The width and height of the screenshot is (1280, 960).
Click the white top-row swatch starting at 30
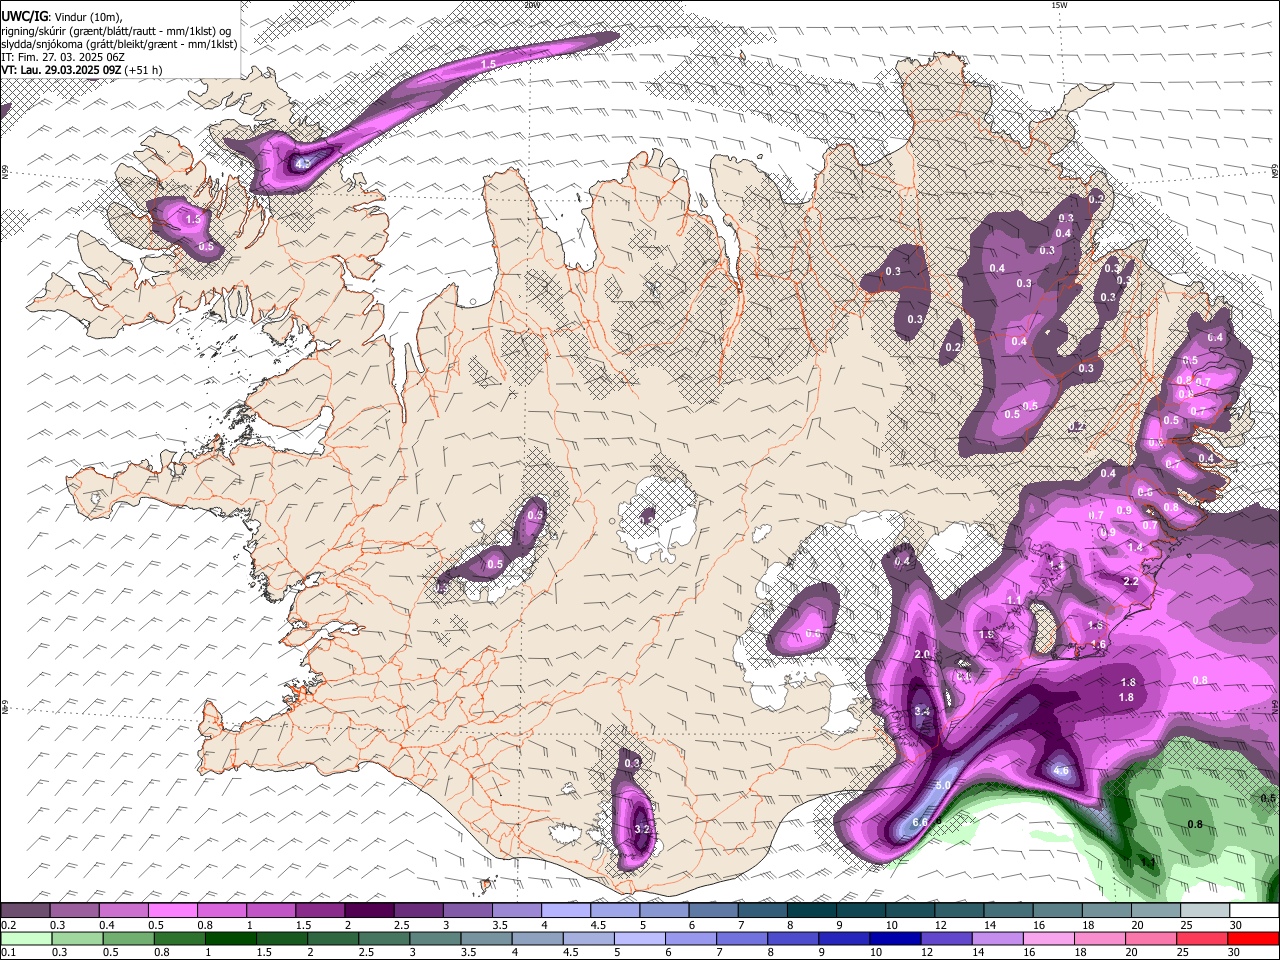(1254, 911)
